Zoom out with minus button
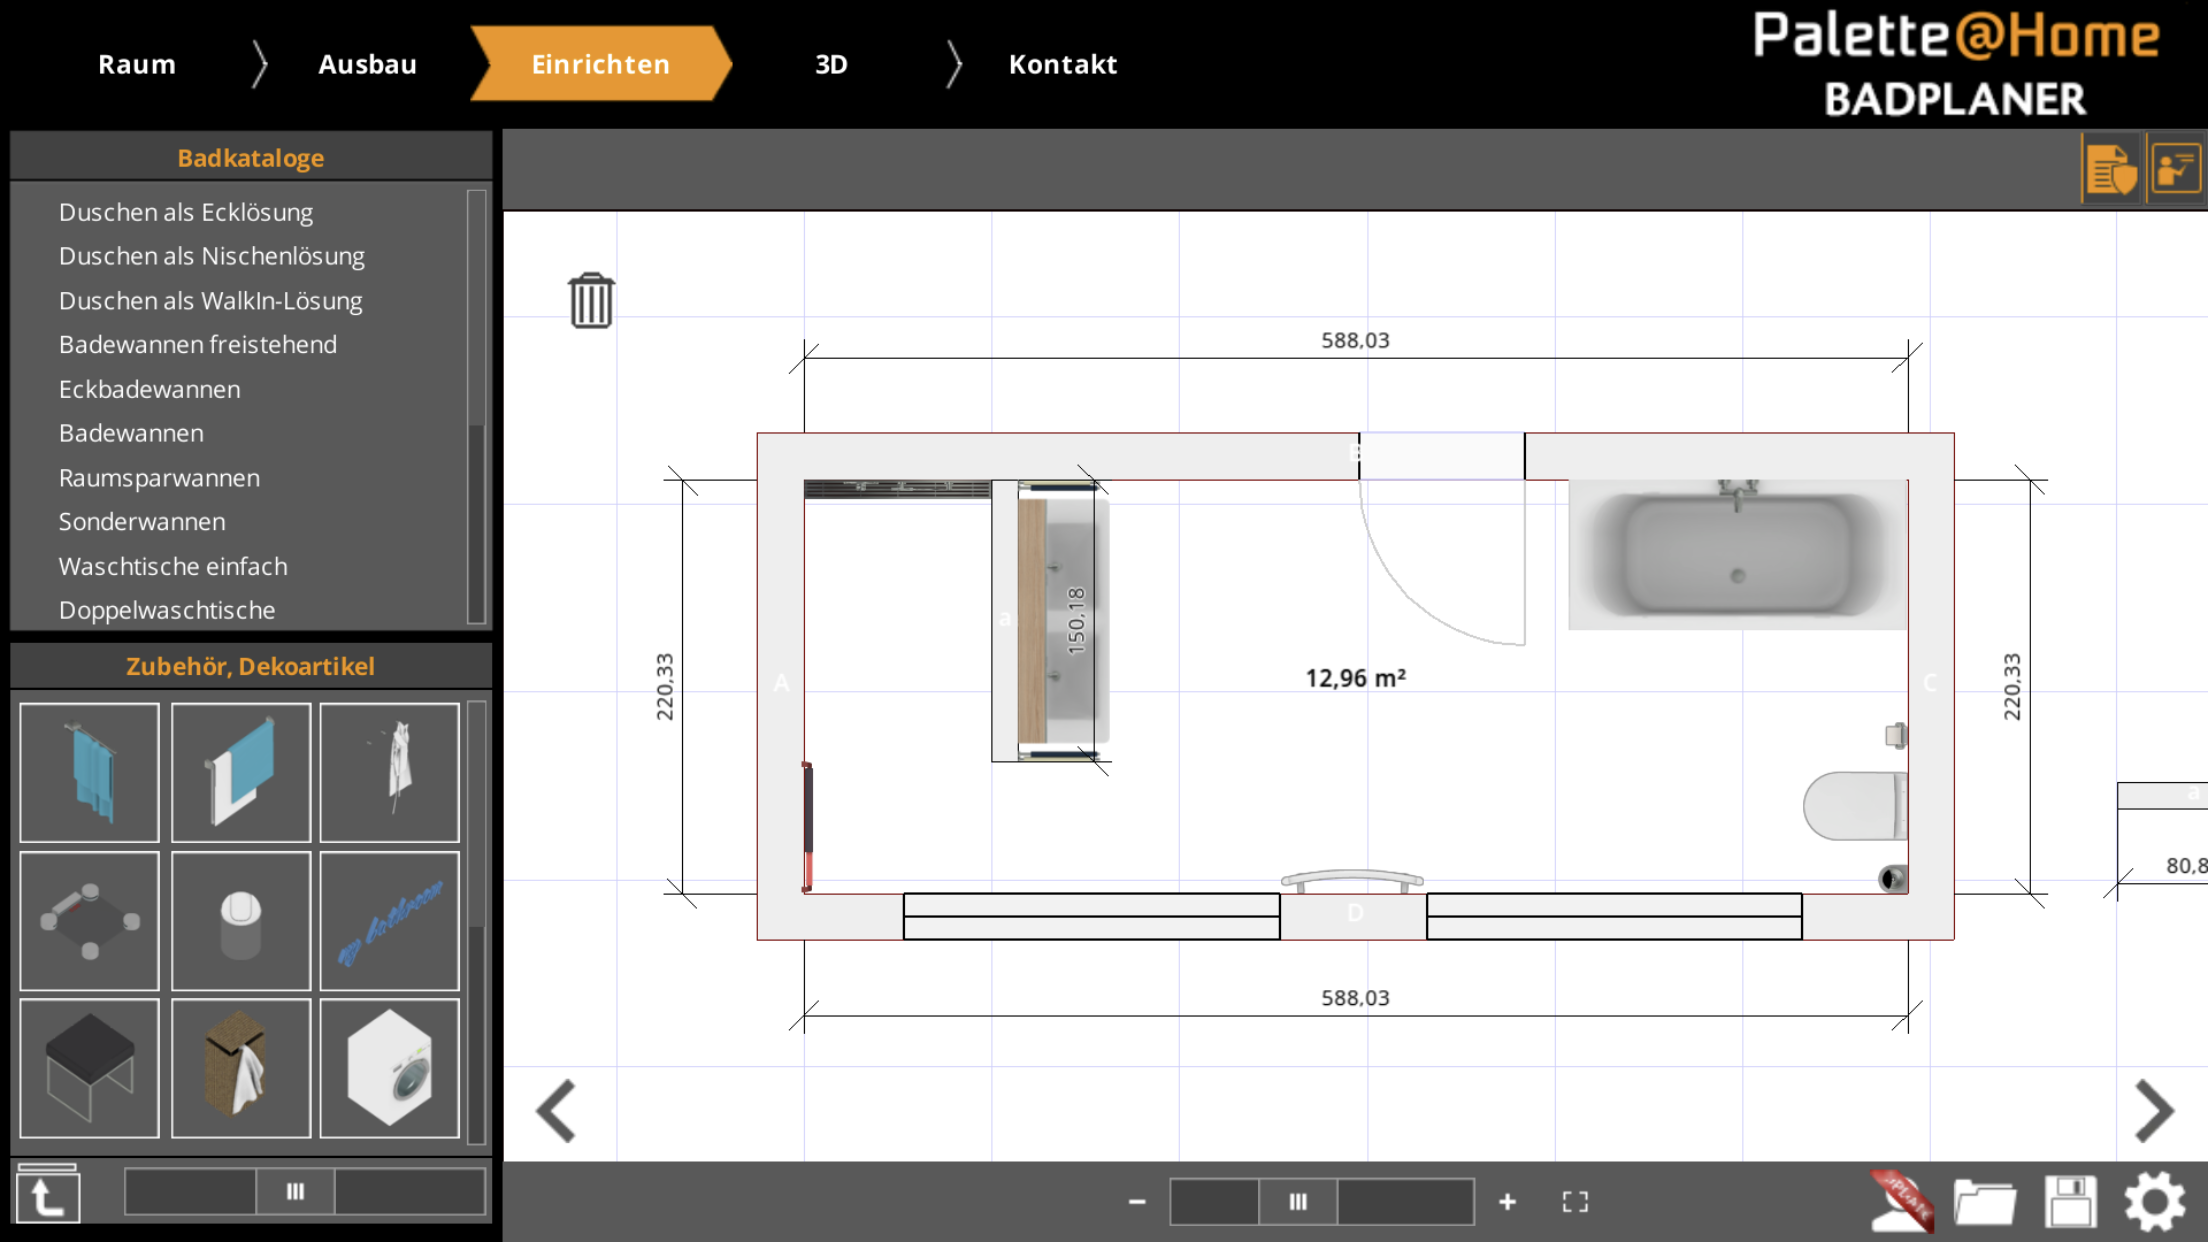The width and height of the screenshot is (2208, 1242). point(1137,1201)
